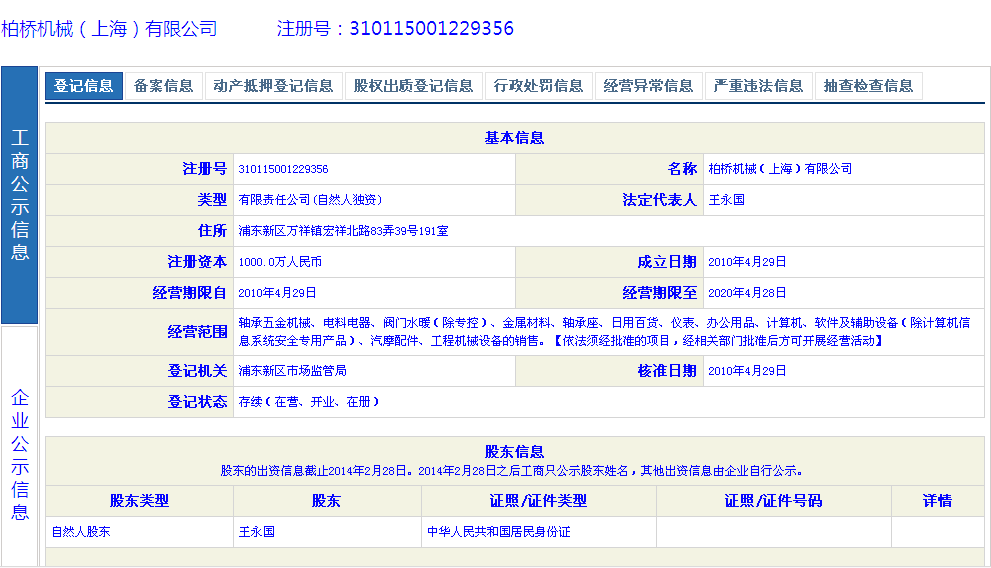Click the 法定代表人 value 王永国
991x568 pixels.
[726, 200]
